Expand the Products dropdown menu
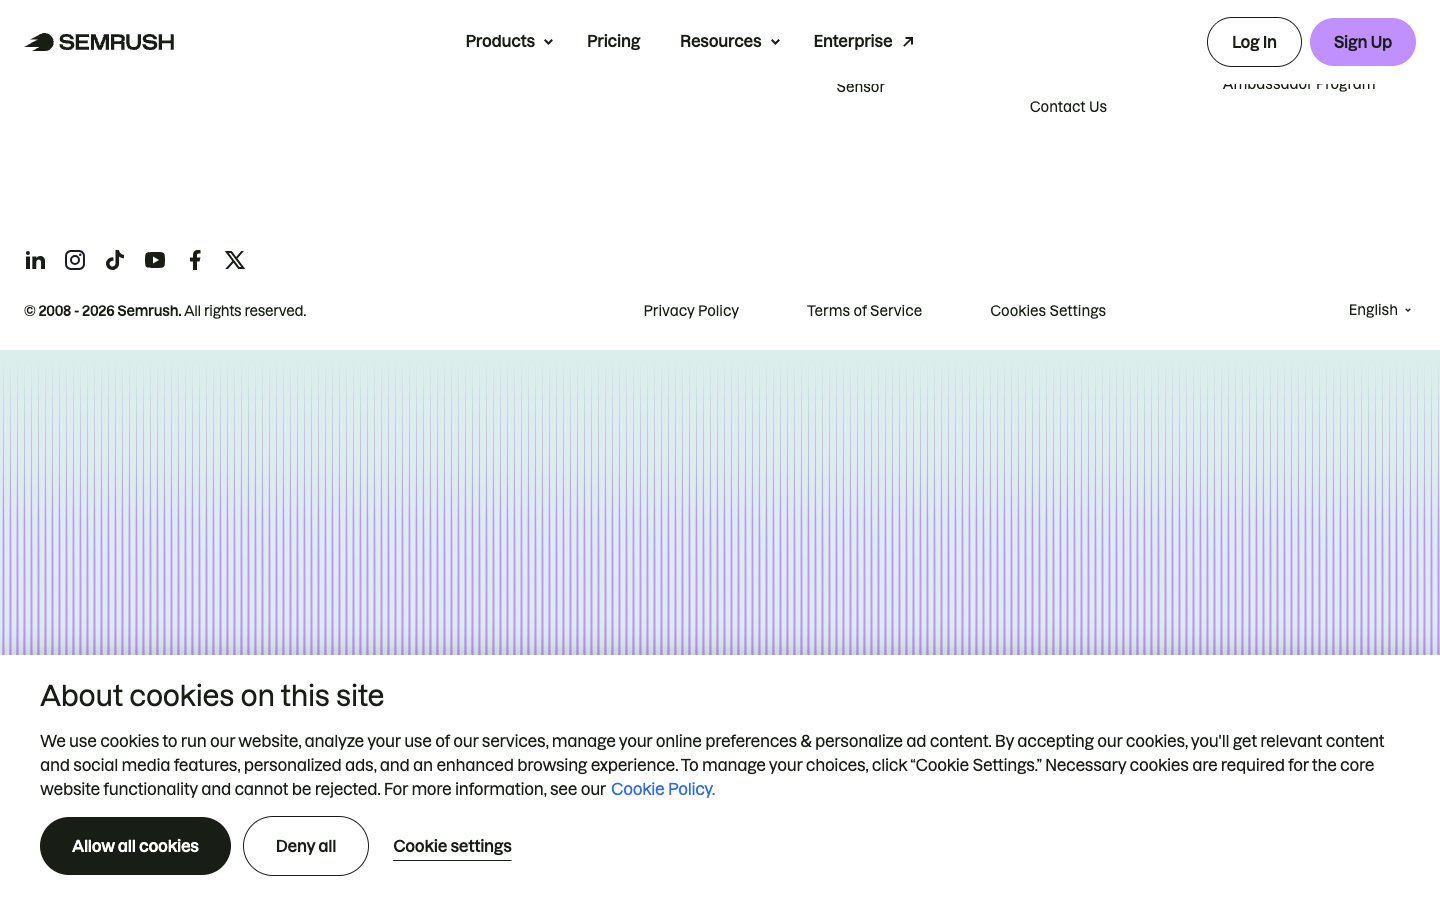The height and width of the screenshot is (900, 1440). 508,42
